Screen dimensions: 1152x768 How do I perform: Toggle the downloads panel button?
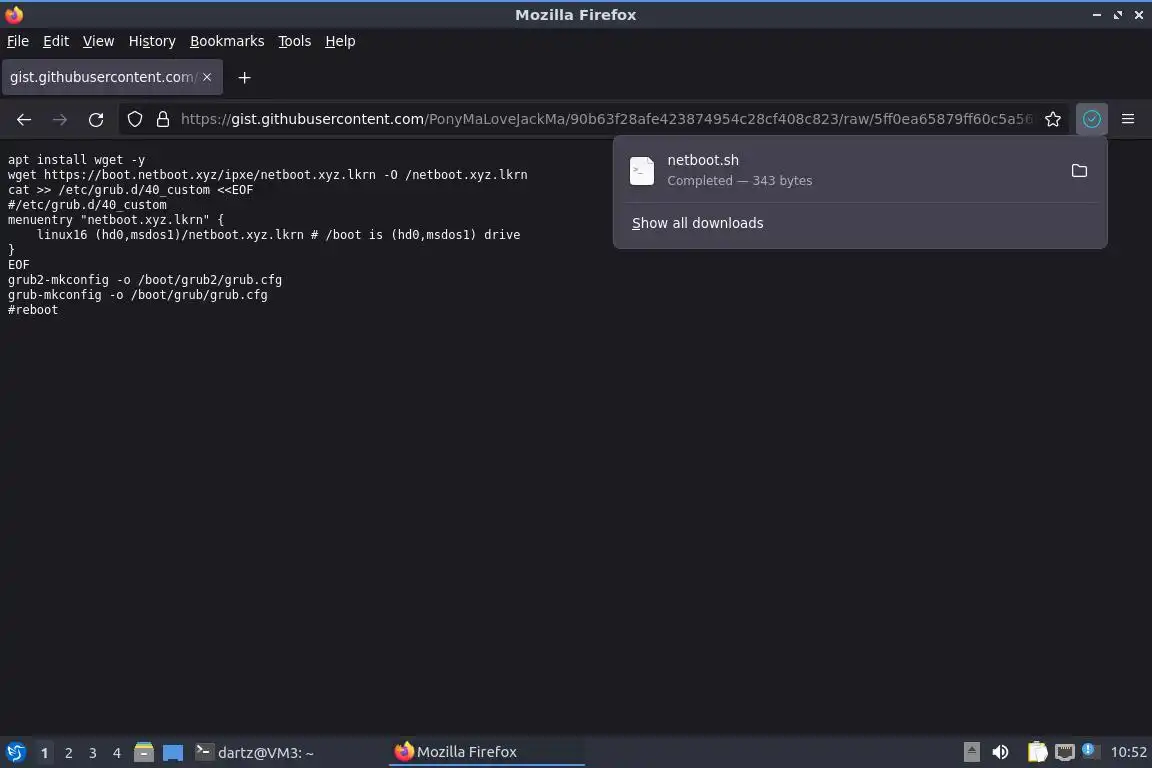pos(1092,119)
